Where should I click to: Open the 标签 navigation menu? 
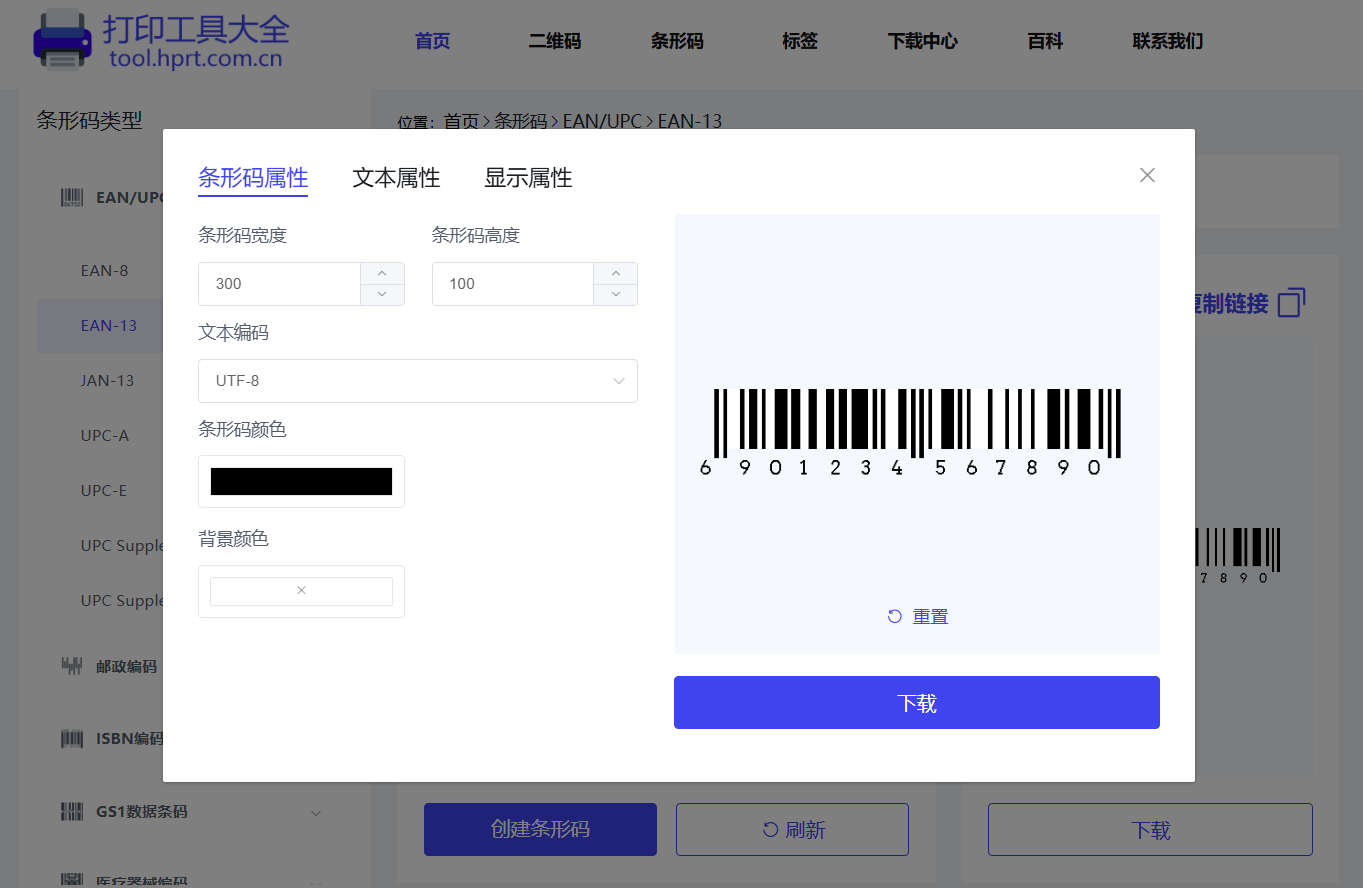click(x=800, y=41)
